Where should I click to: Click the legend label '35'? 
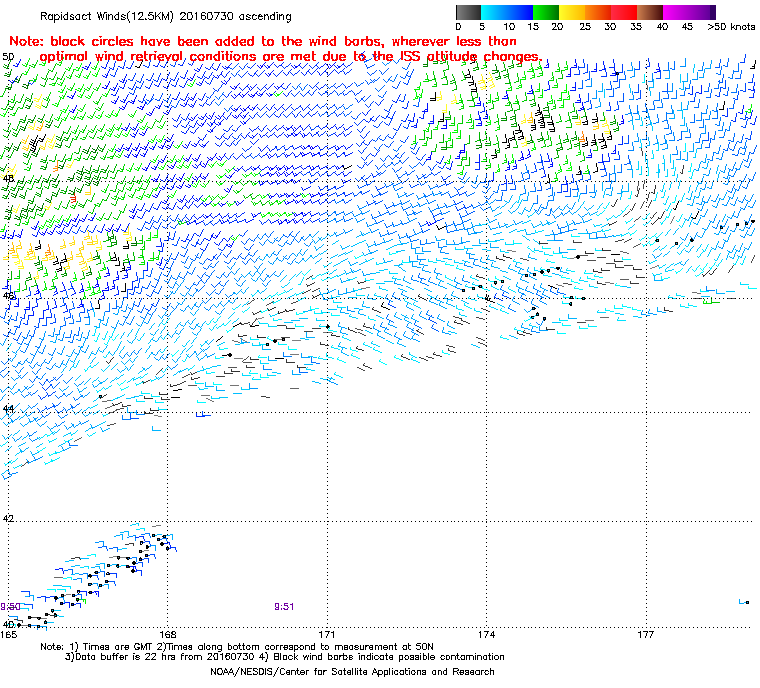pos(636,27)
